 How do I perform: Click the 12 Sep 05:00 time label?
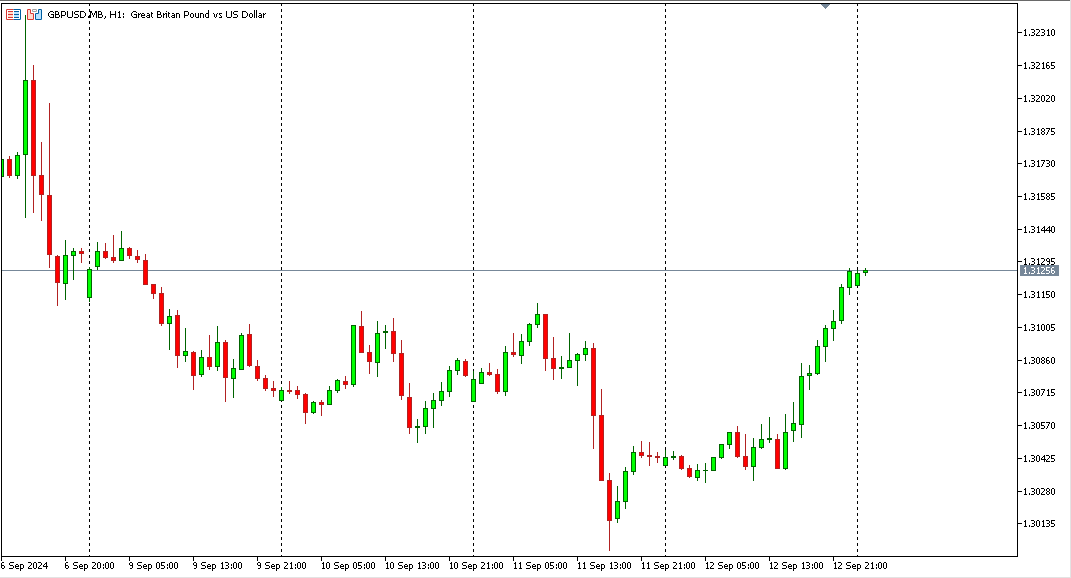pyautogui.click(x=732, y=566)
